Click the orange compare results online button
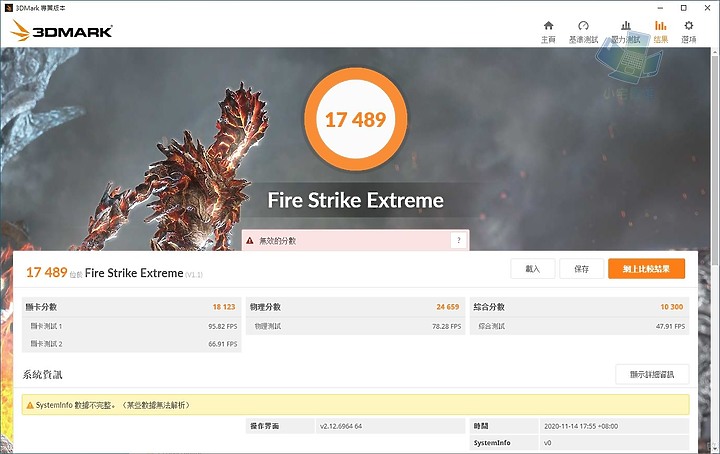Viewport: 720px width, 454px height. click(x=646, y=269)
